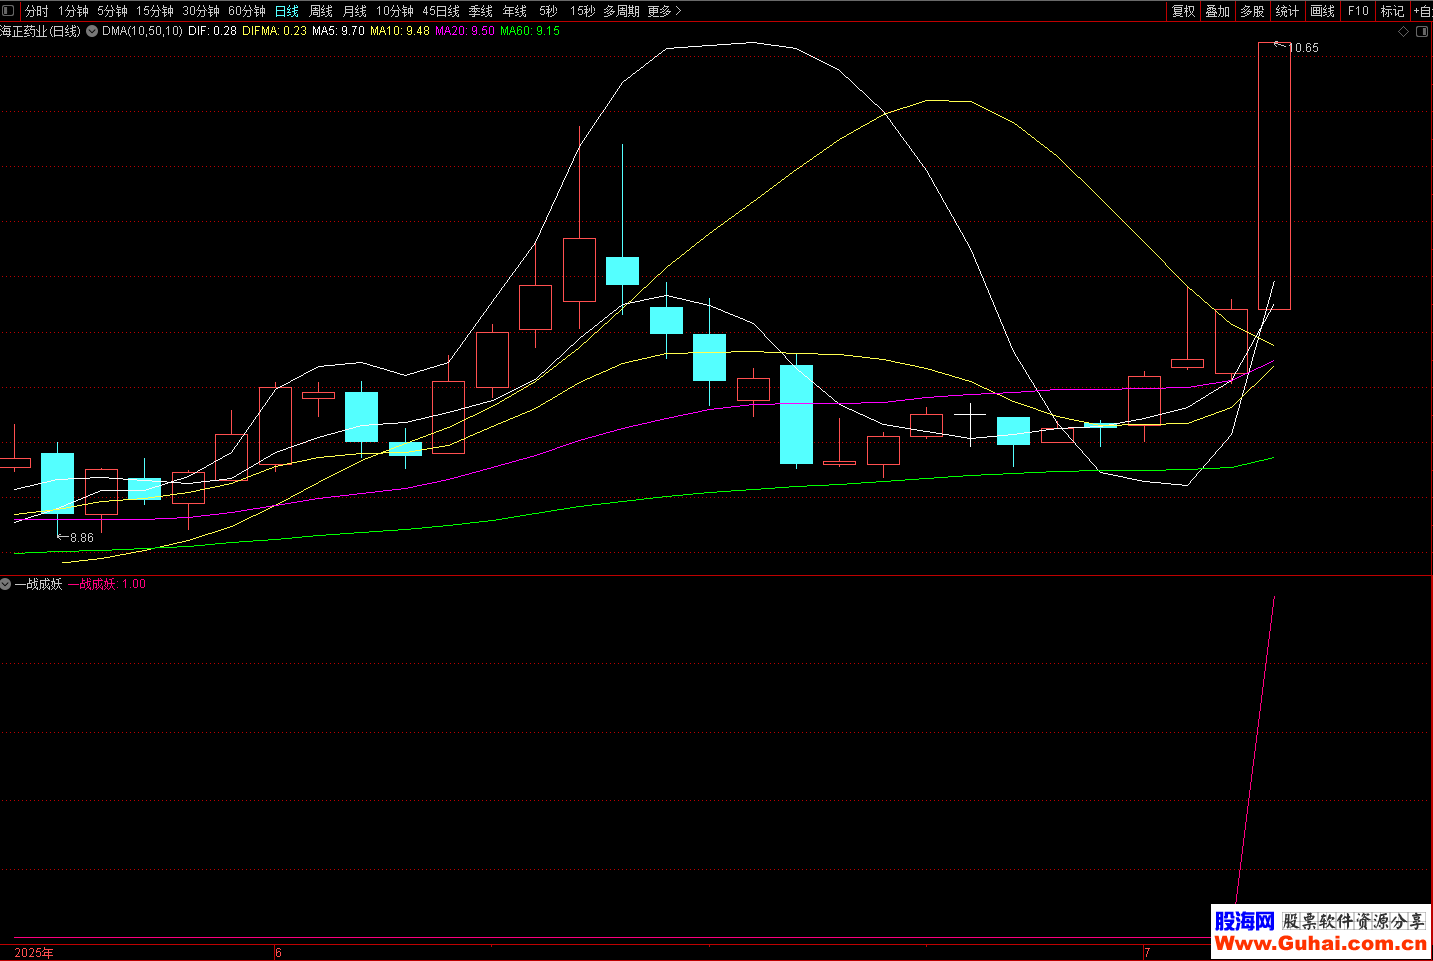Toggle the side panel icon in chart header

click(x=1422, y=32)
